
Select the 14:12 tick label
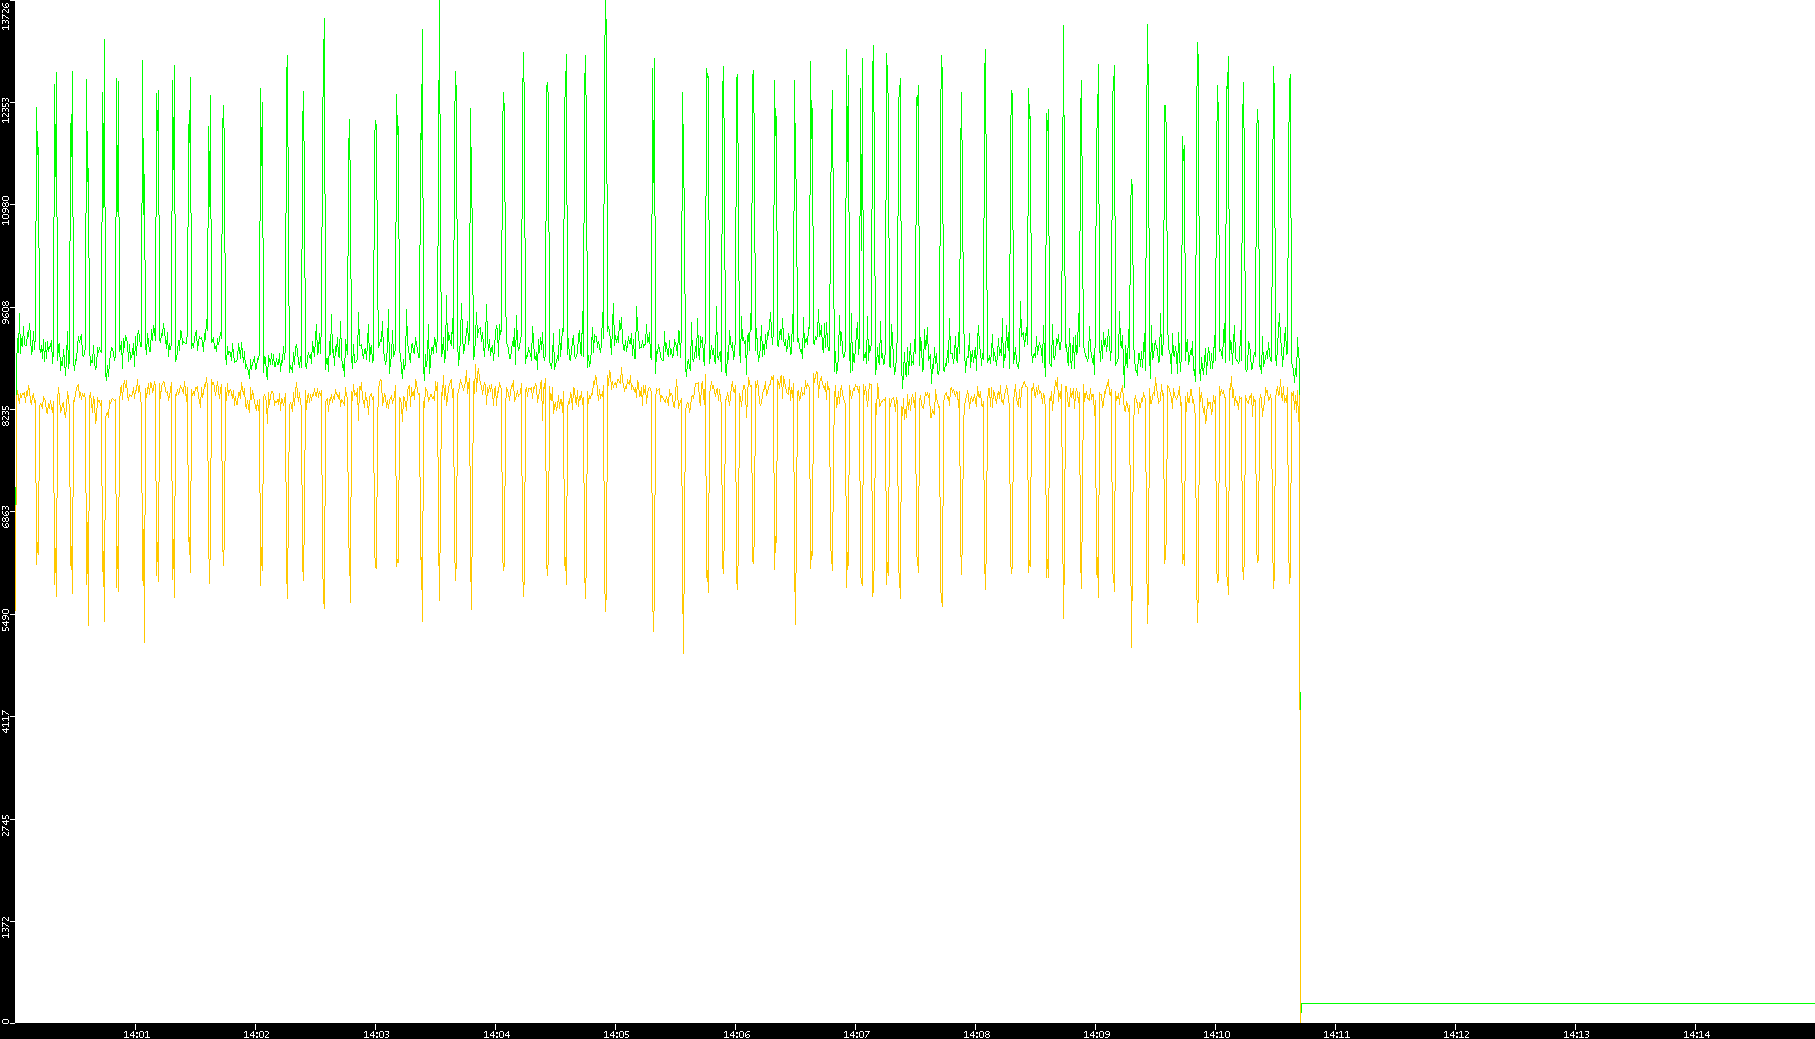coord(1456,1034)
